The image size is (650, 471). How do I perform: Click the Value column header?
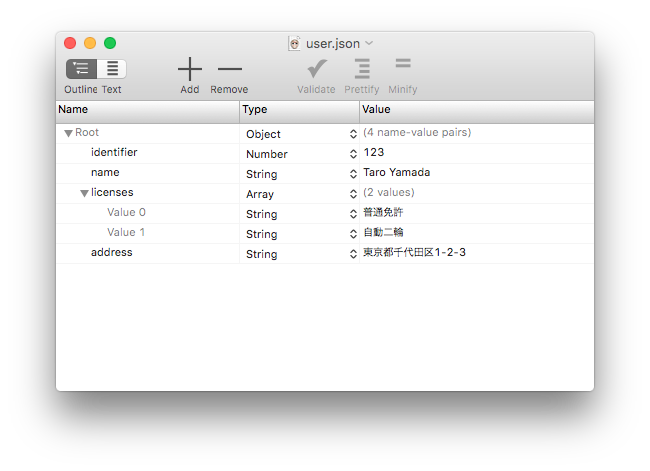[x=475, y=110]
